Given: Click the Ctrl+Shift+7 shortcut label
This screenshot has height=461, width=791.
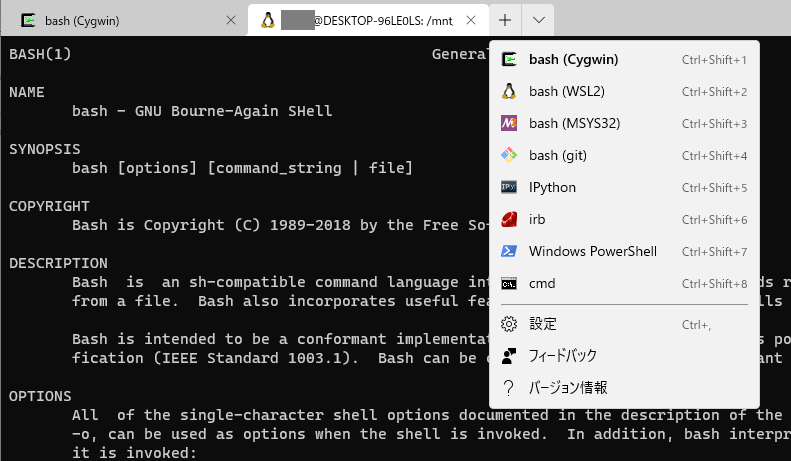Looking at the screenshot, I should [714, 252].
